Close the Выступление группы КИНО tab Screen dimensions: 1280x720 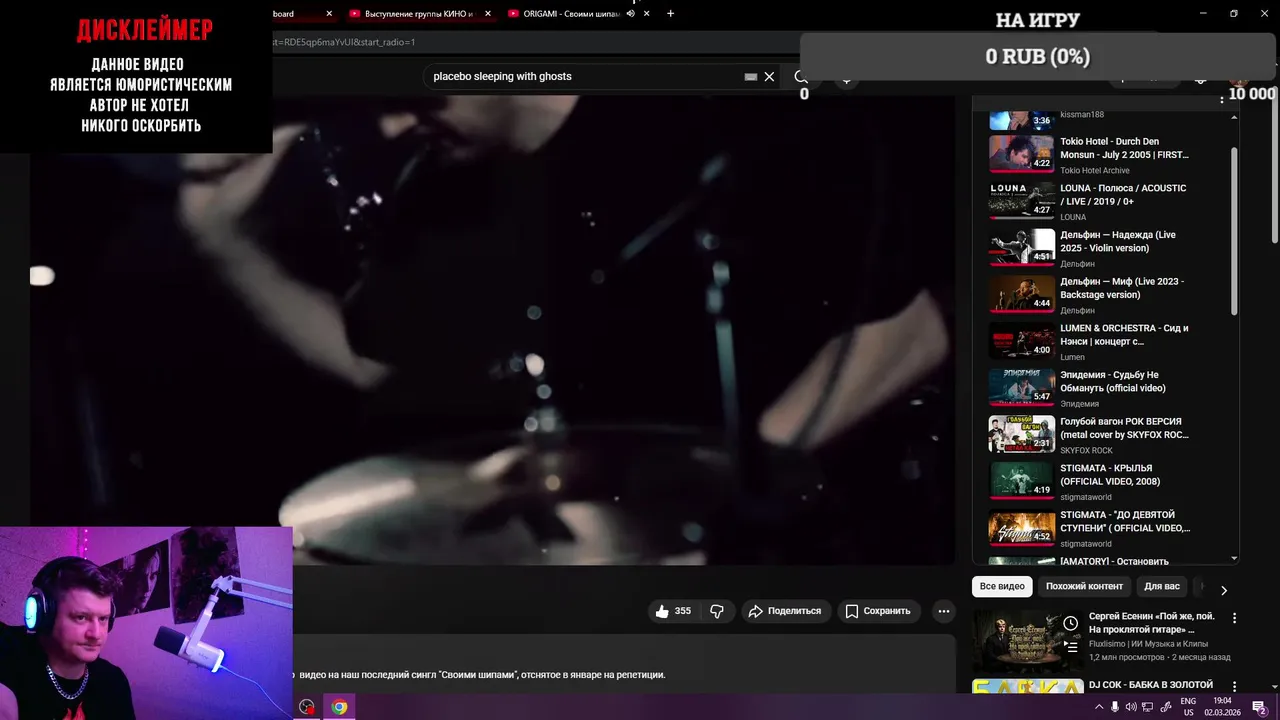tap(487, 14)
